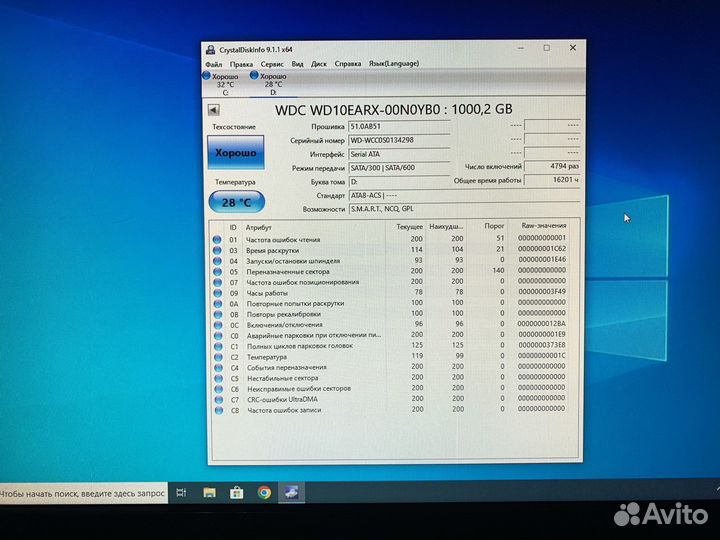Click status icon for 0B Повторы рекалибровки
This screenshot has height=540, width=720.
[218, 315]
